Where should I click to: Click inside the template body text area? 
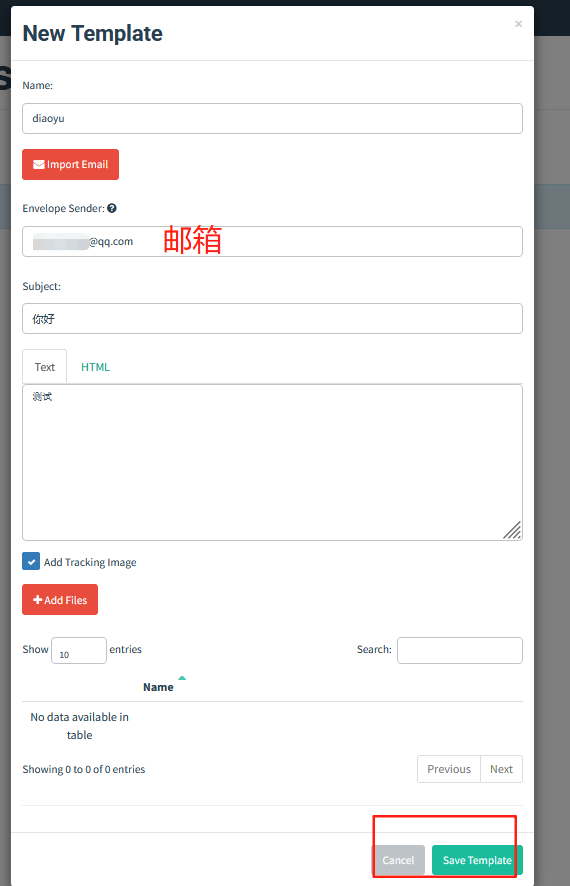point(272,462)
